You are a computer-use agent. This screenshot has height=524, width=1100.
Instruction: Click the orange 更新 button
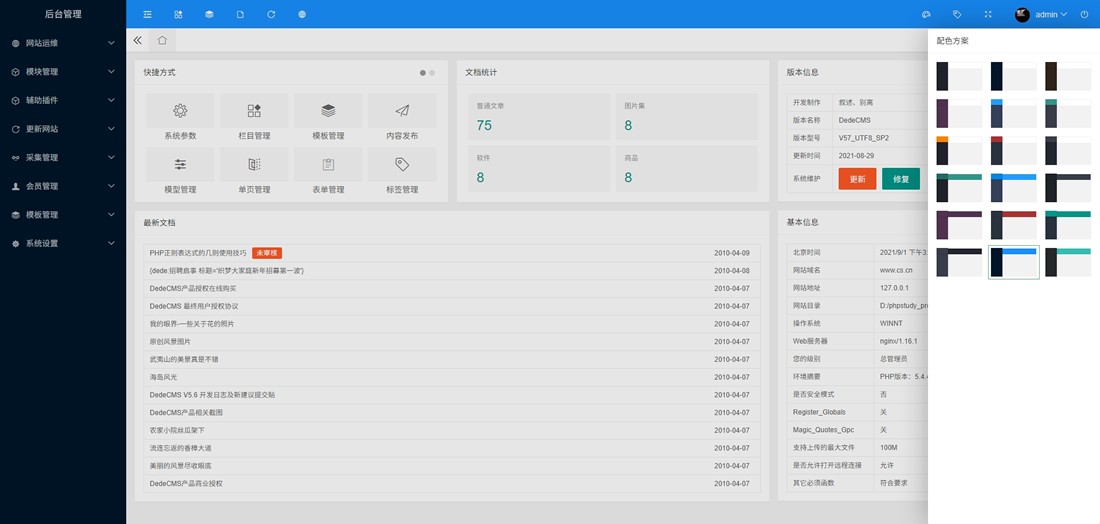click(857, 179)
